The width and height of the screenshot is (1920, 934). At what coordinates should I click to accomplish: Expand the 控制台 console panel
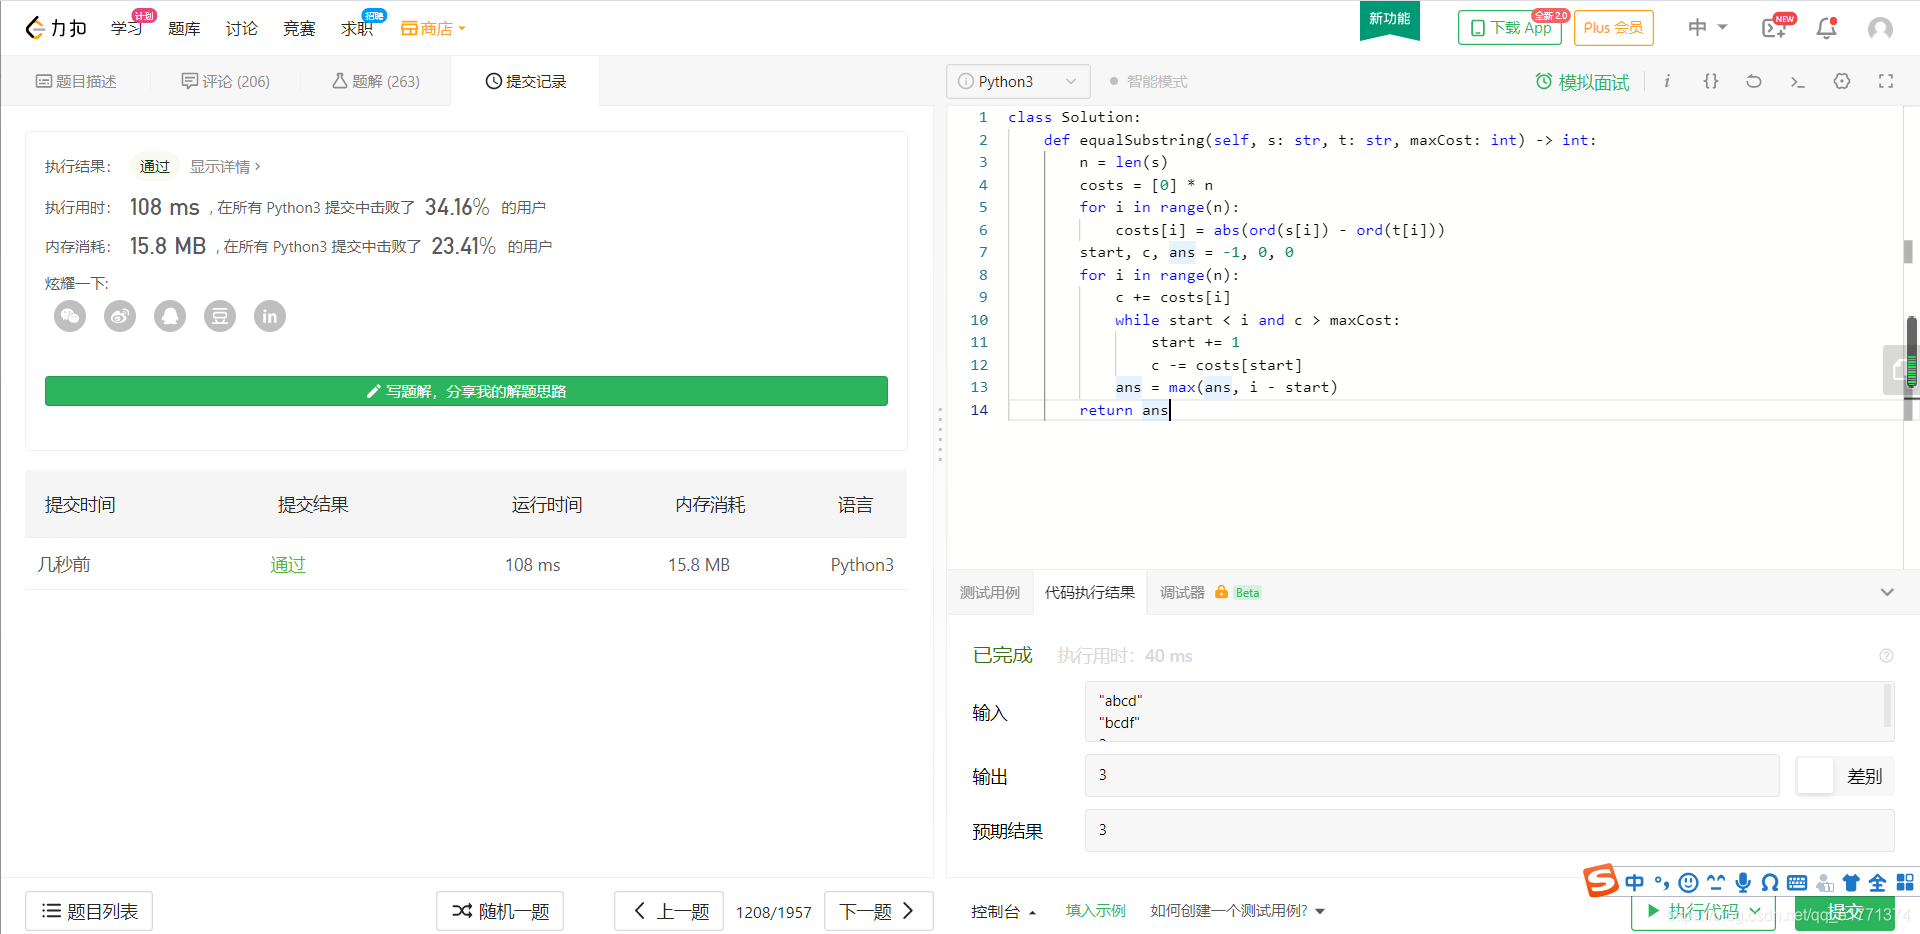tap(1003, 911)
